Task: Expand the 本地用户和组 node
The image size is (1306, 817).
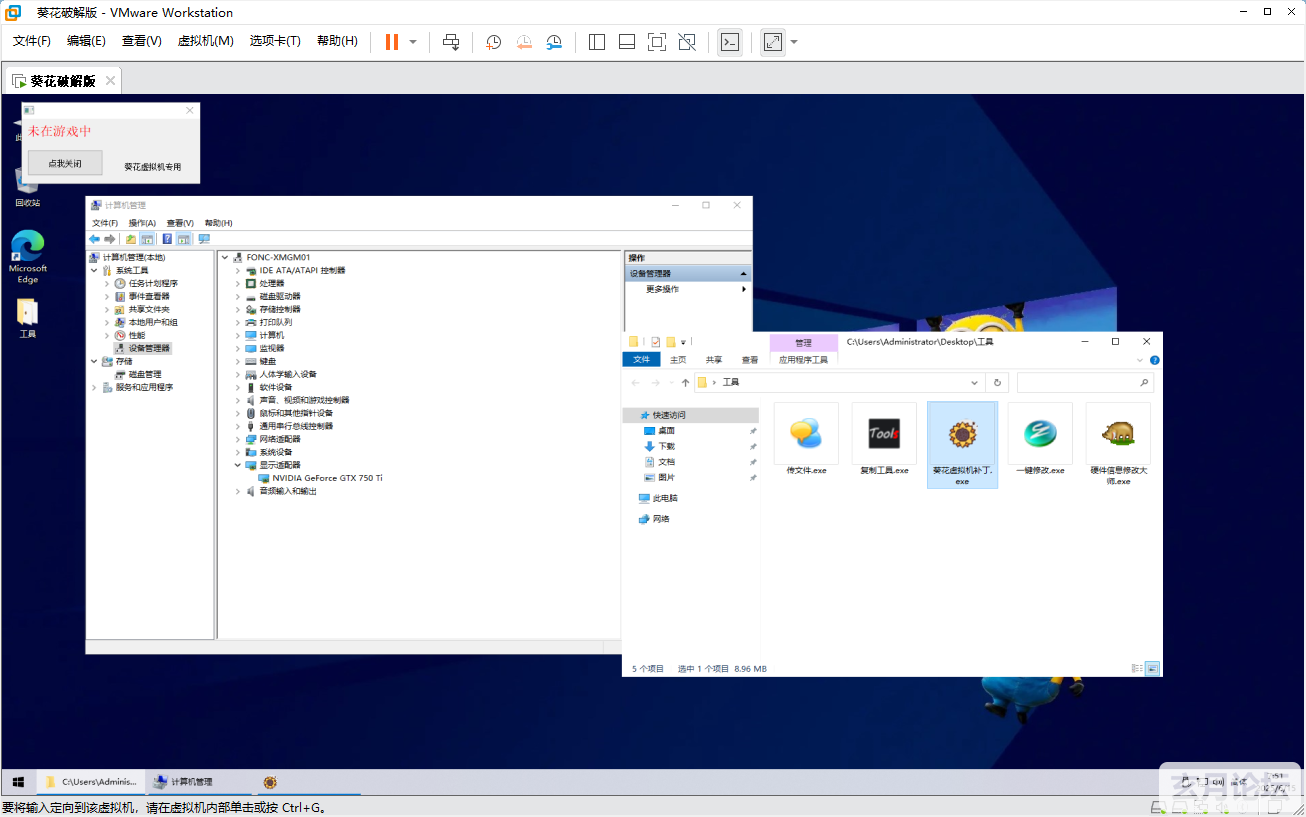Action: coord(107,322)
